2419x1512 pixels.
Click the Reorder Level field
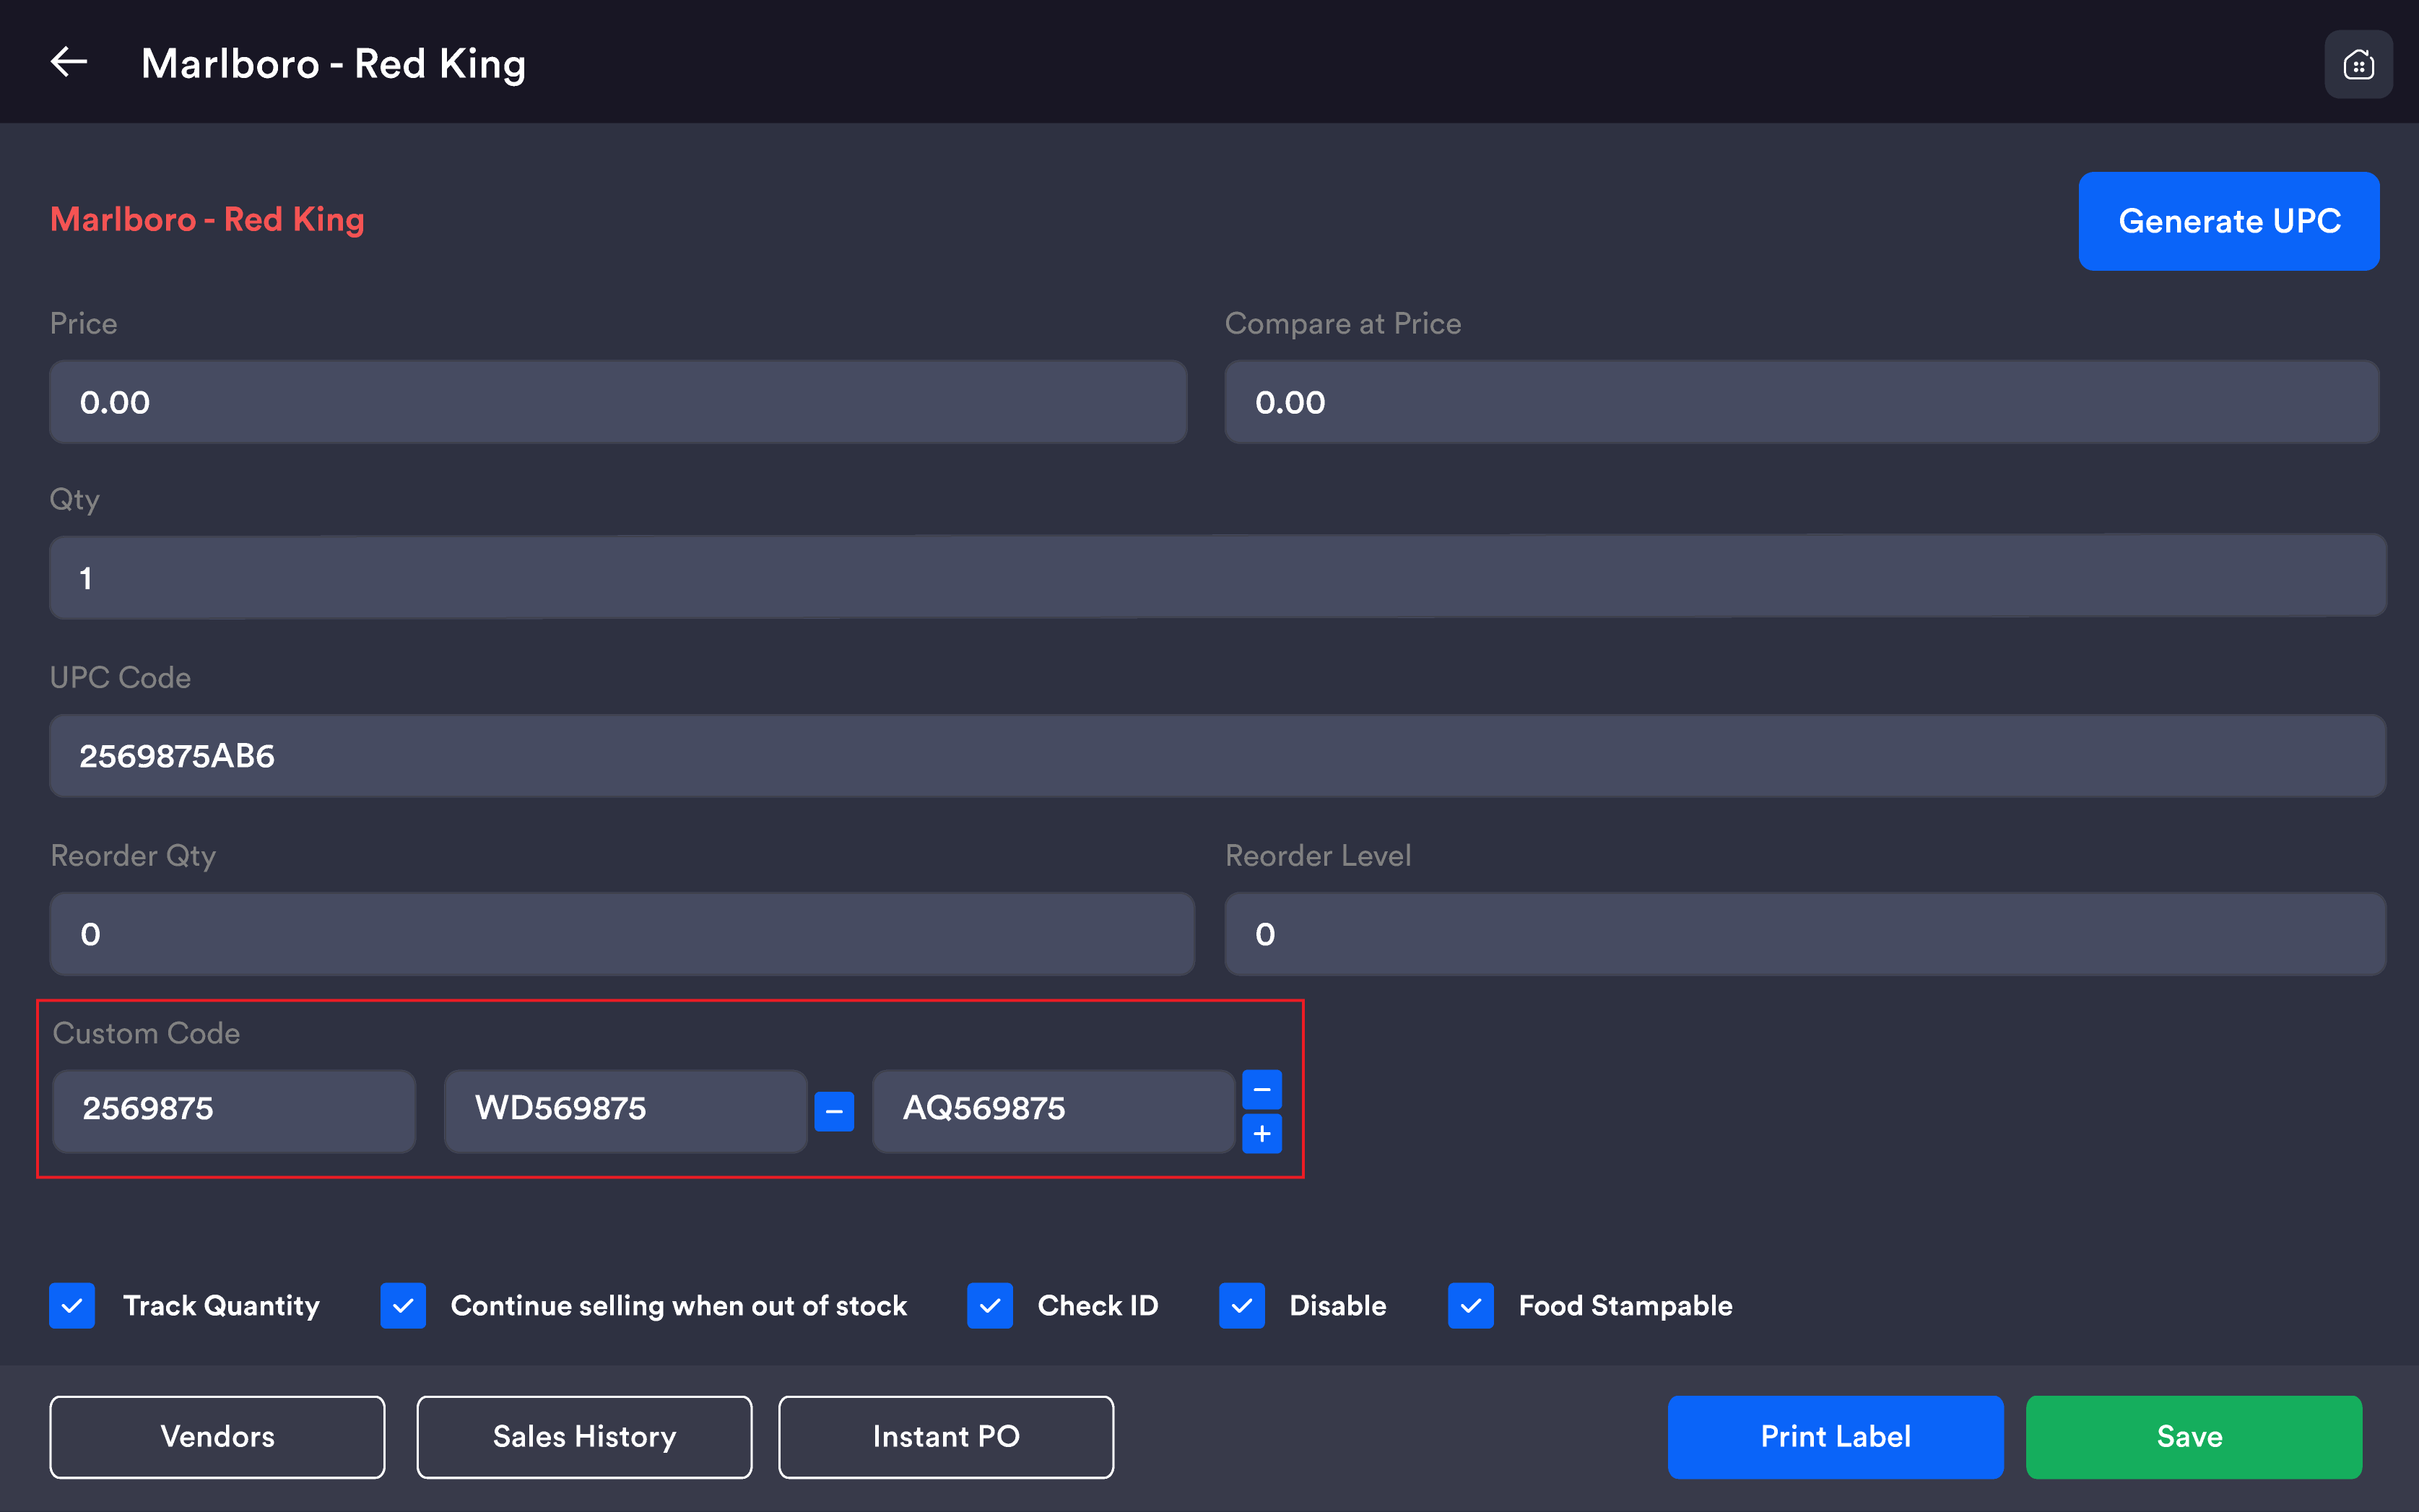[x=1806, y=933]
